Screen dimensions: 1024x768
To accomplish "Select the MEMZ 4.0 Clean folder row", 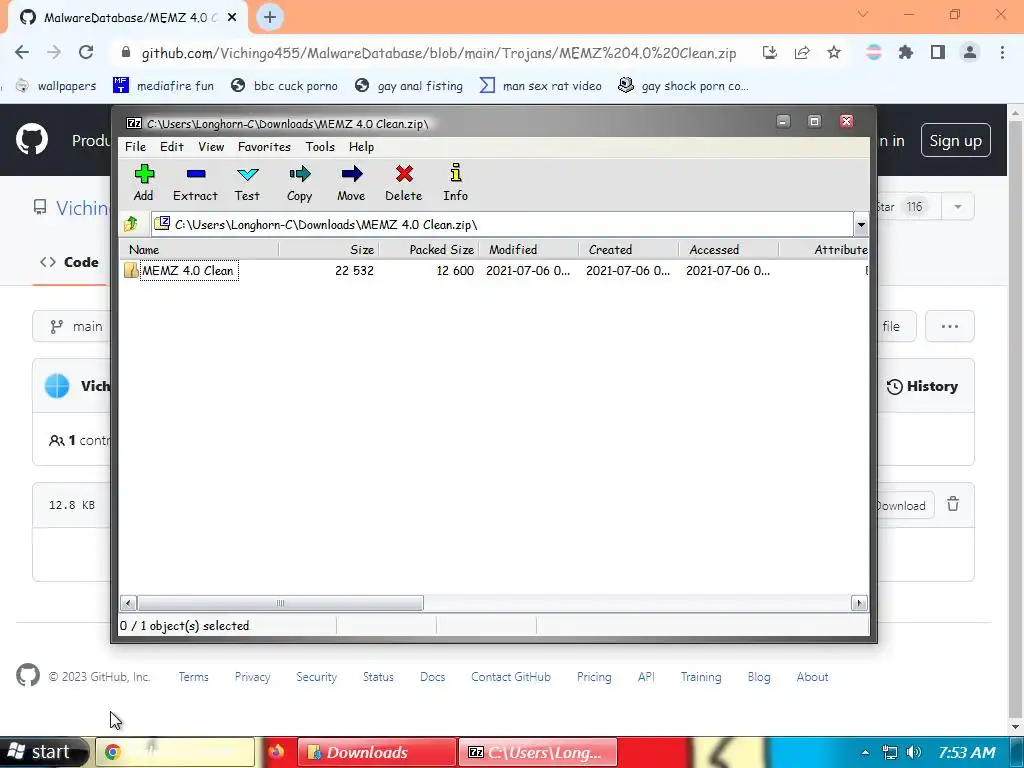I will 494,270.
